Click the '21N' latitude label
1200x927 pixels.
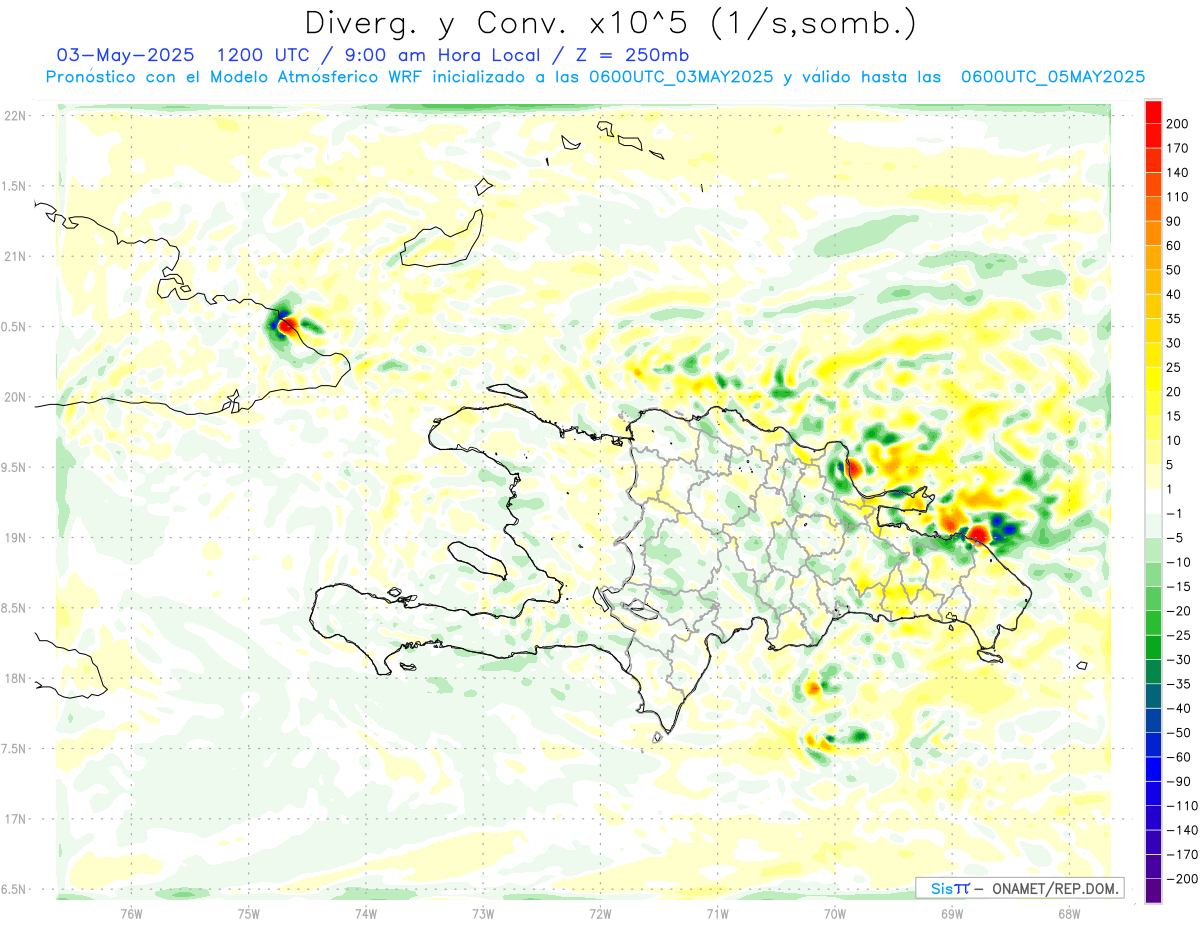[x=15, y=257]
